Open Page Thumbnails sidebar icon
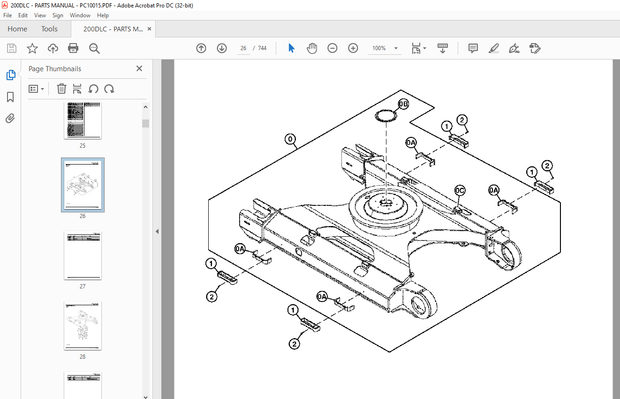This screenshot has height=399, width=620. point(11,75)
